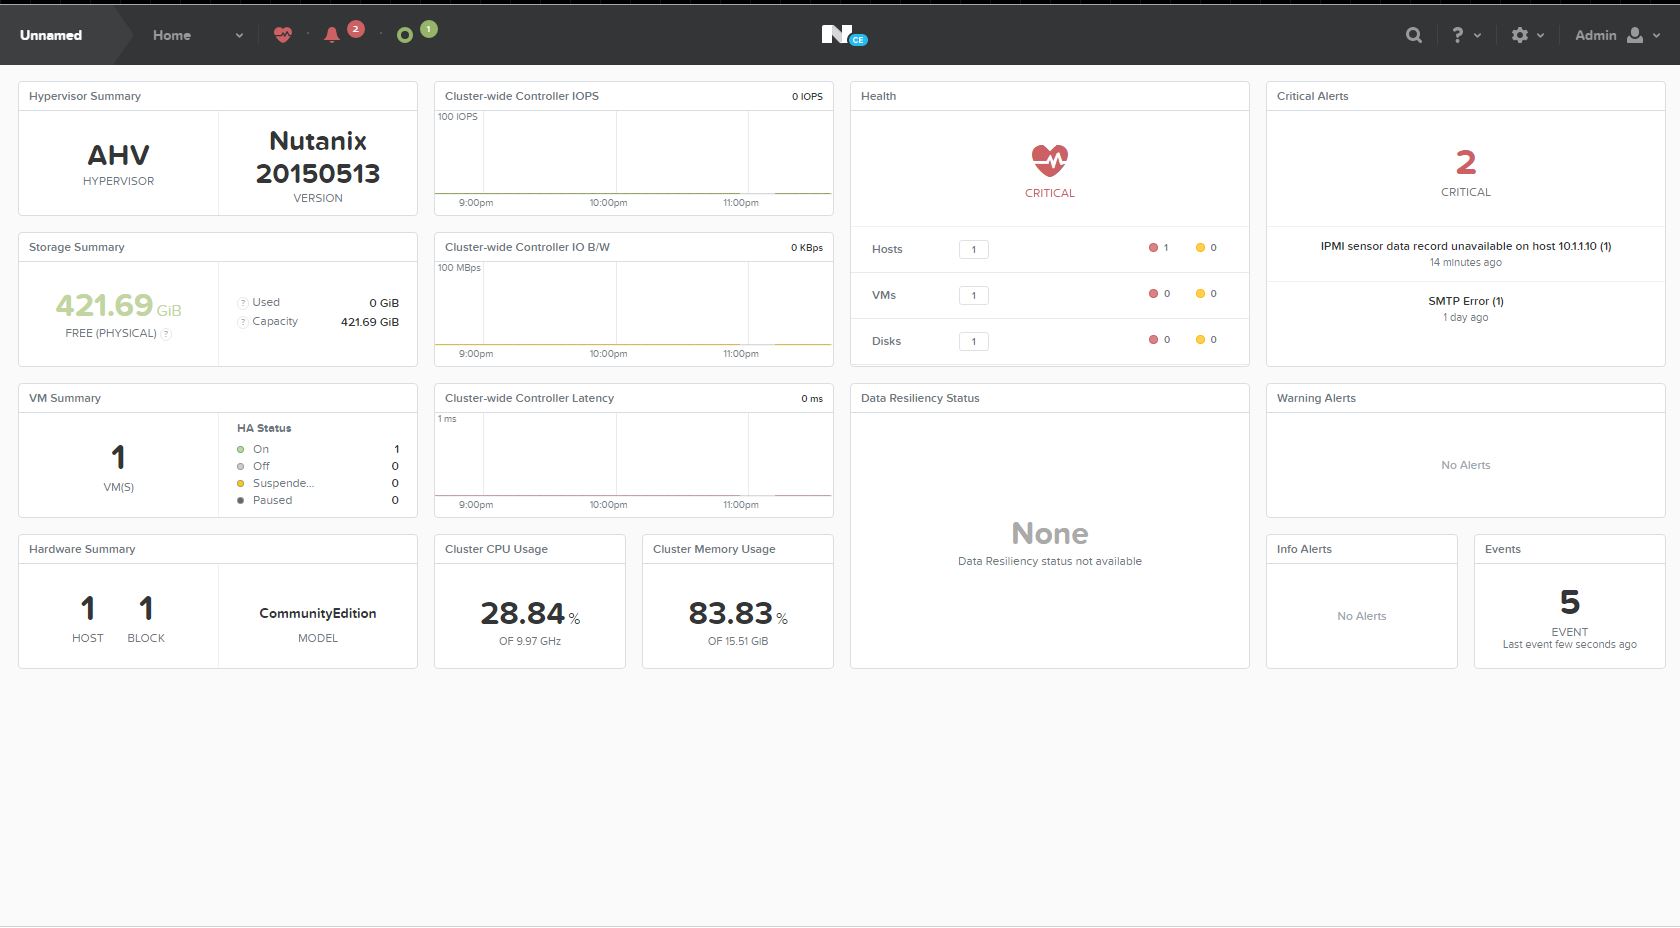
Task: Click the red alert count badge
Action: [355, 29]
